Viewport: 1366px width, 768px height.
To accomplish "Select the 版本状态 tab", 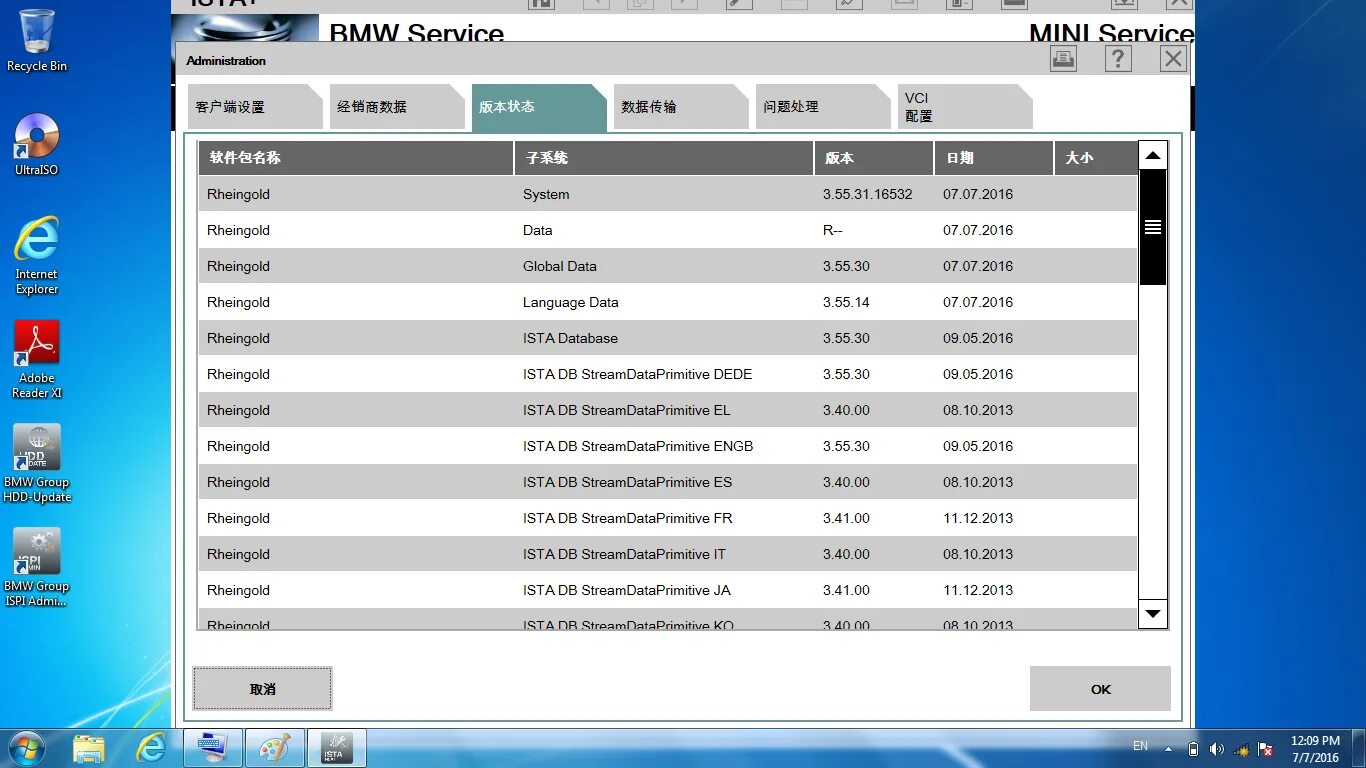I will click(x=539, y=107).
